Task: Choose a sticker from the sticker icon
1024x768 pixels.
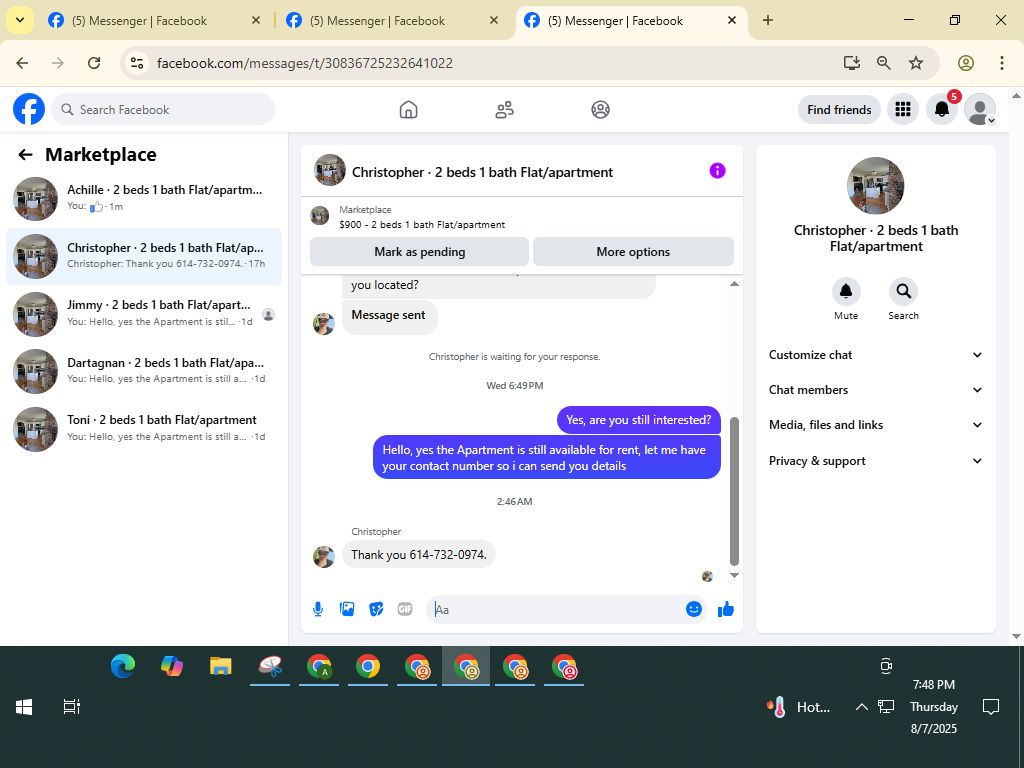Action: pos(376,609)
